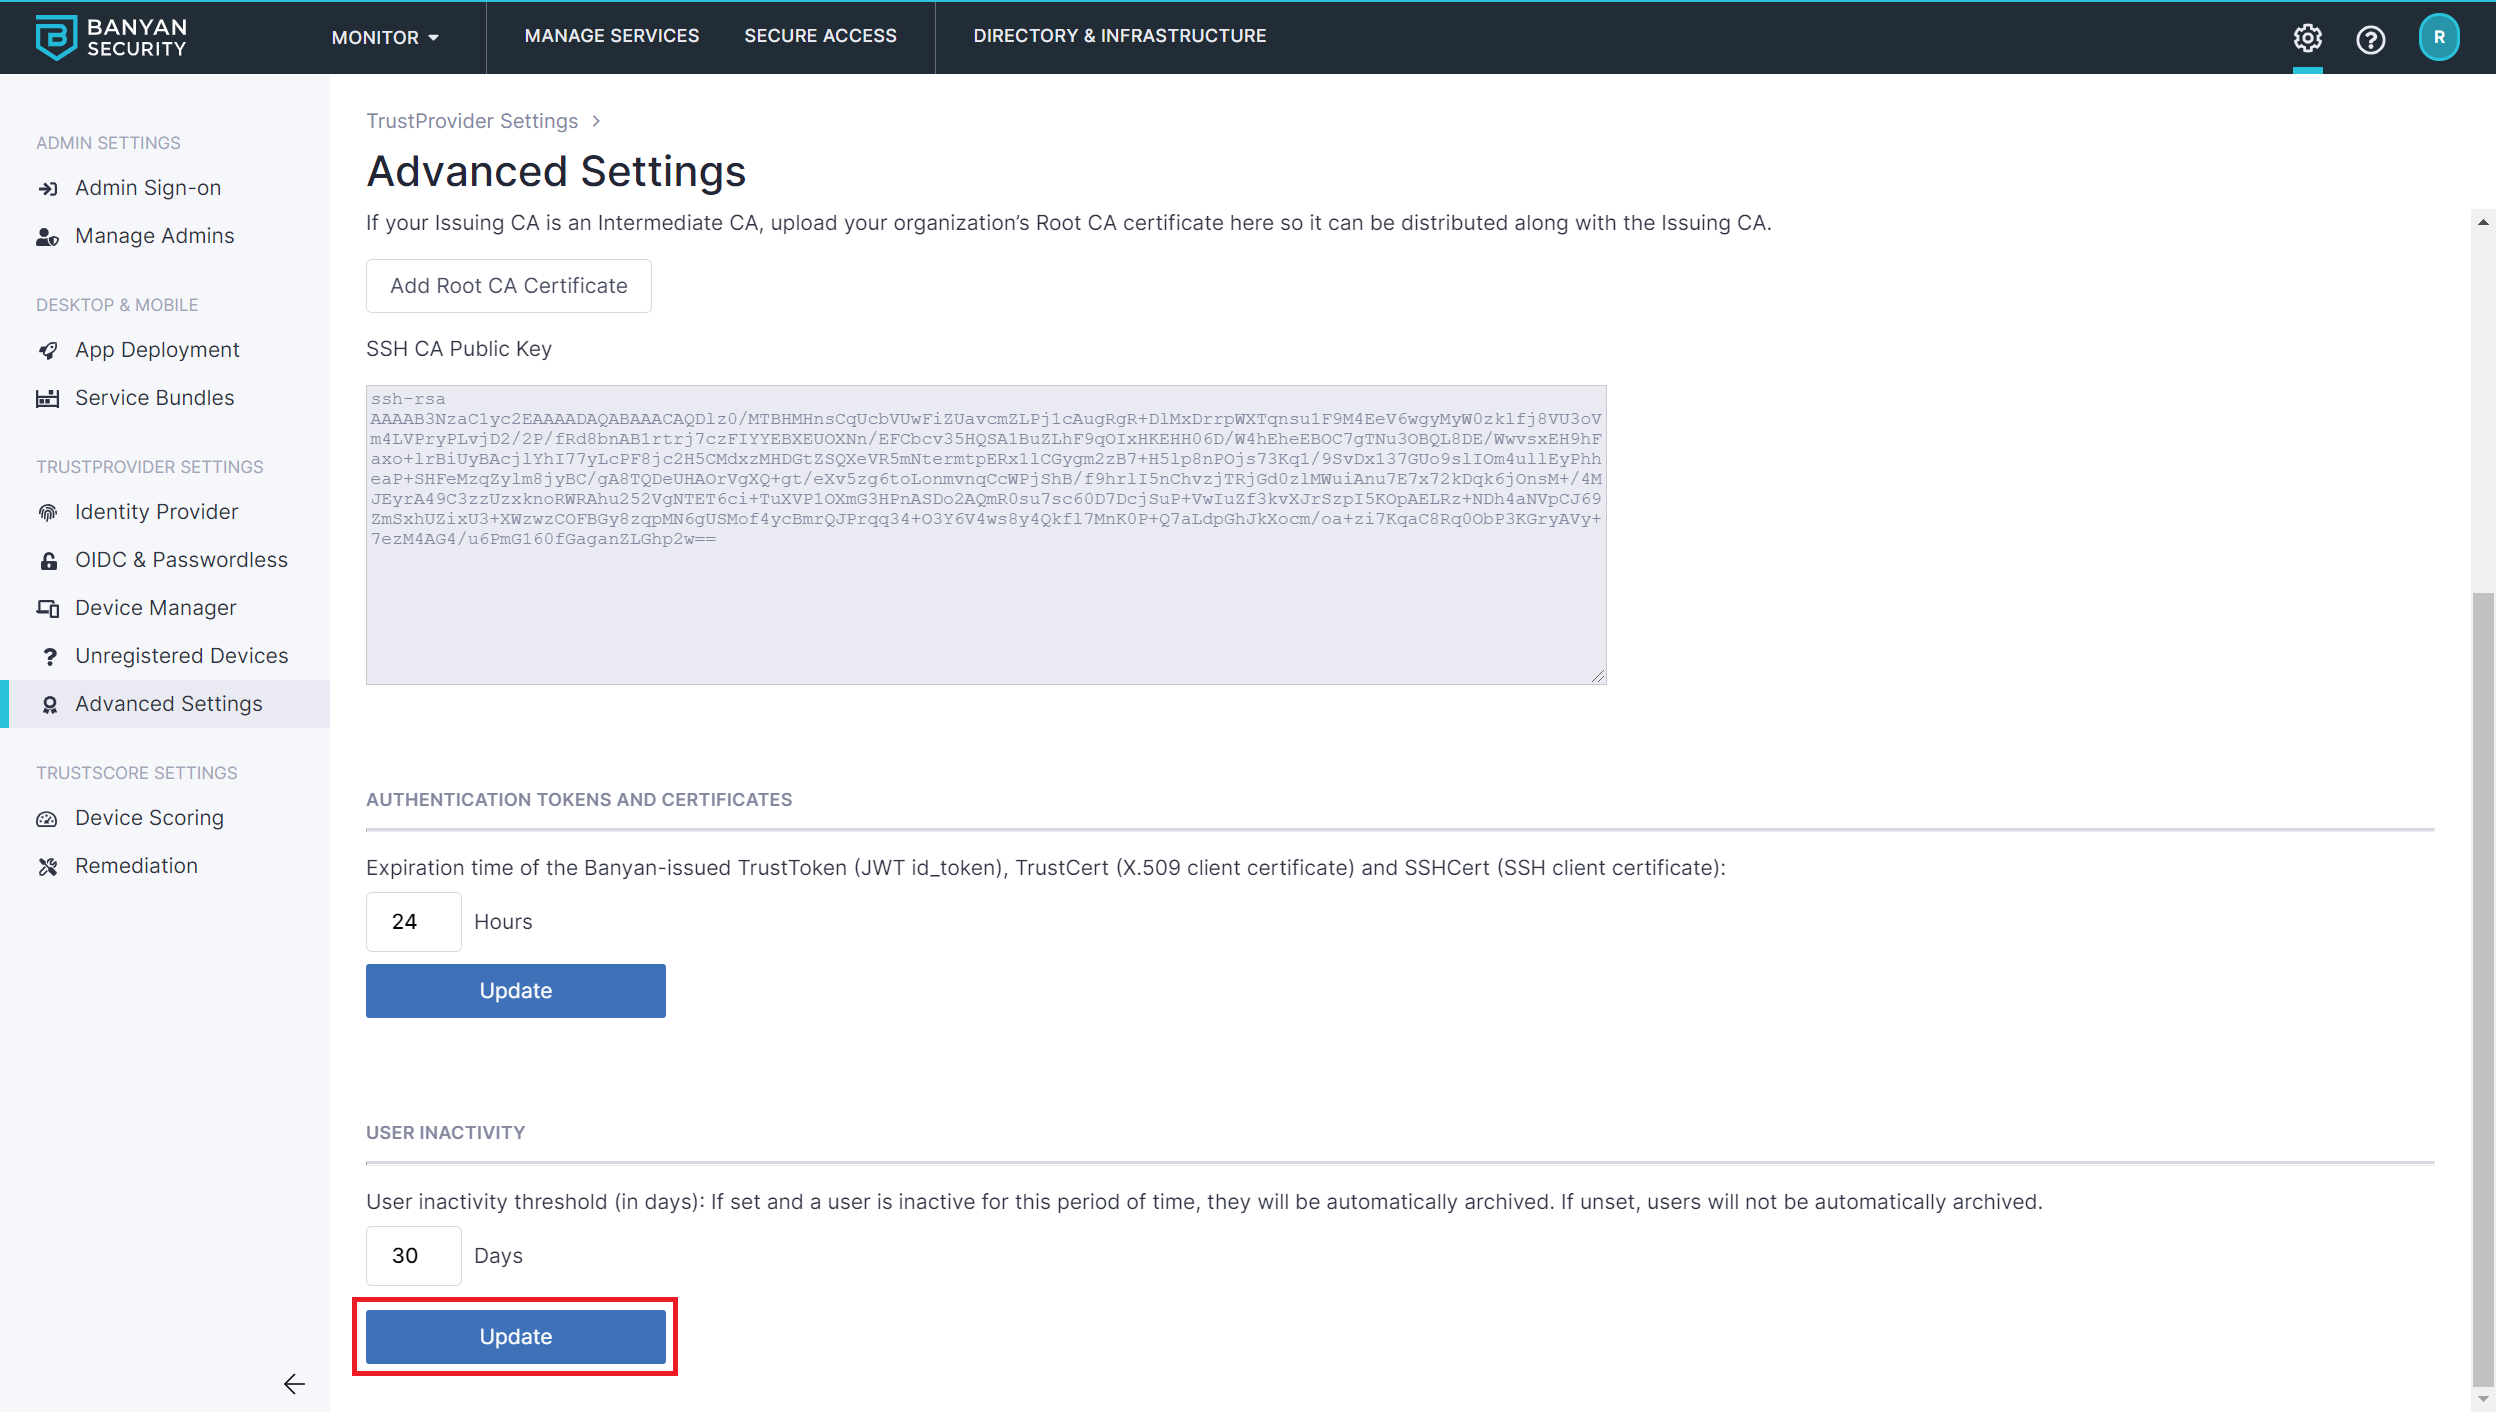The width and height of the screenshot is (2496, 1417).
Task: Click the Banyan Security logo
Action: coord(111,38)
